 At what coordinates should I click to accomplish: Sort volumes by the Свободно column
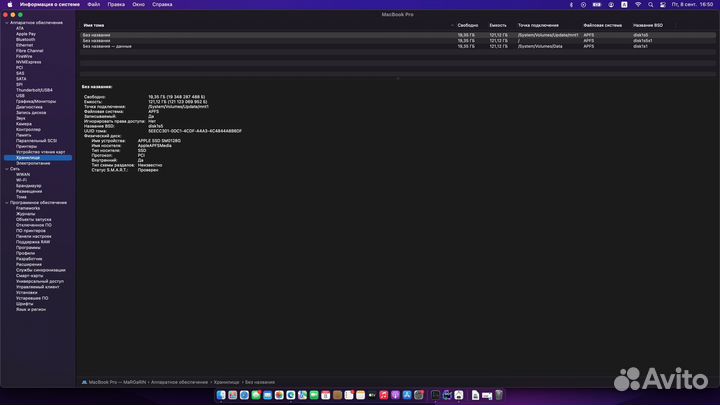coord(467,24)
